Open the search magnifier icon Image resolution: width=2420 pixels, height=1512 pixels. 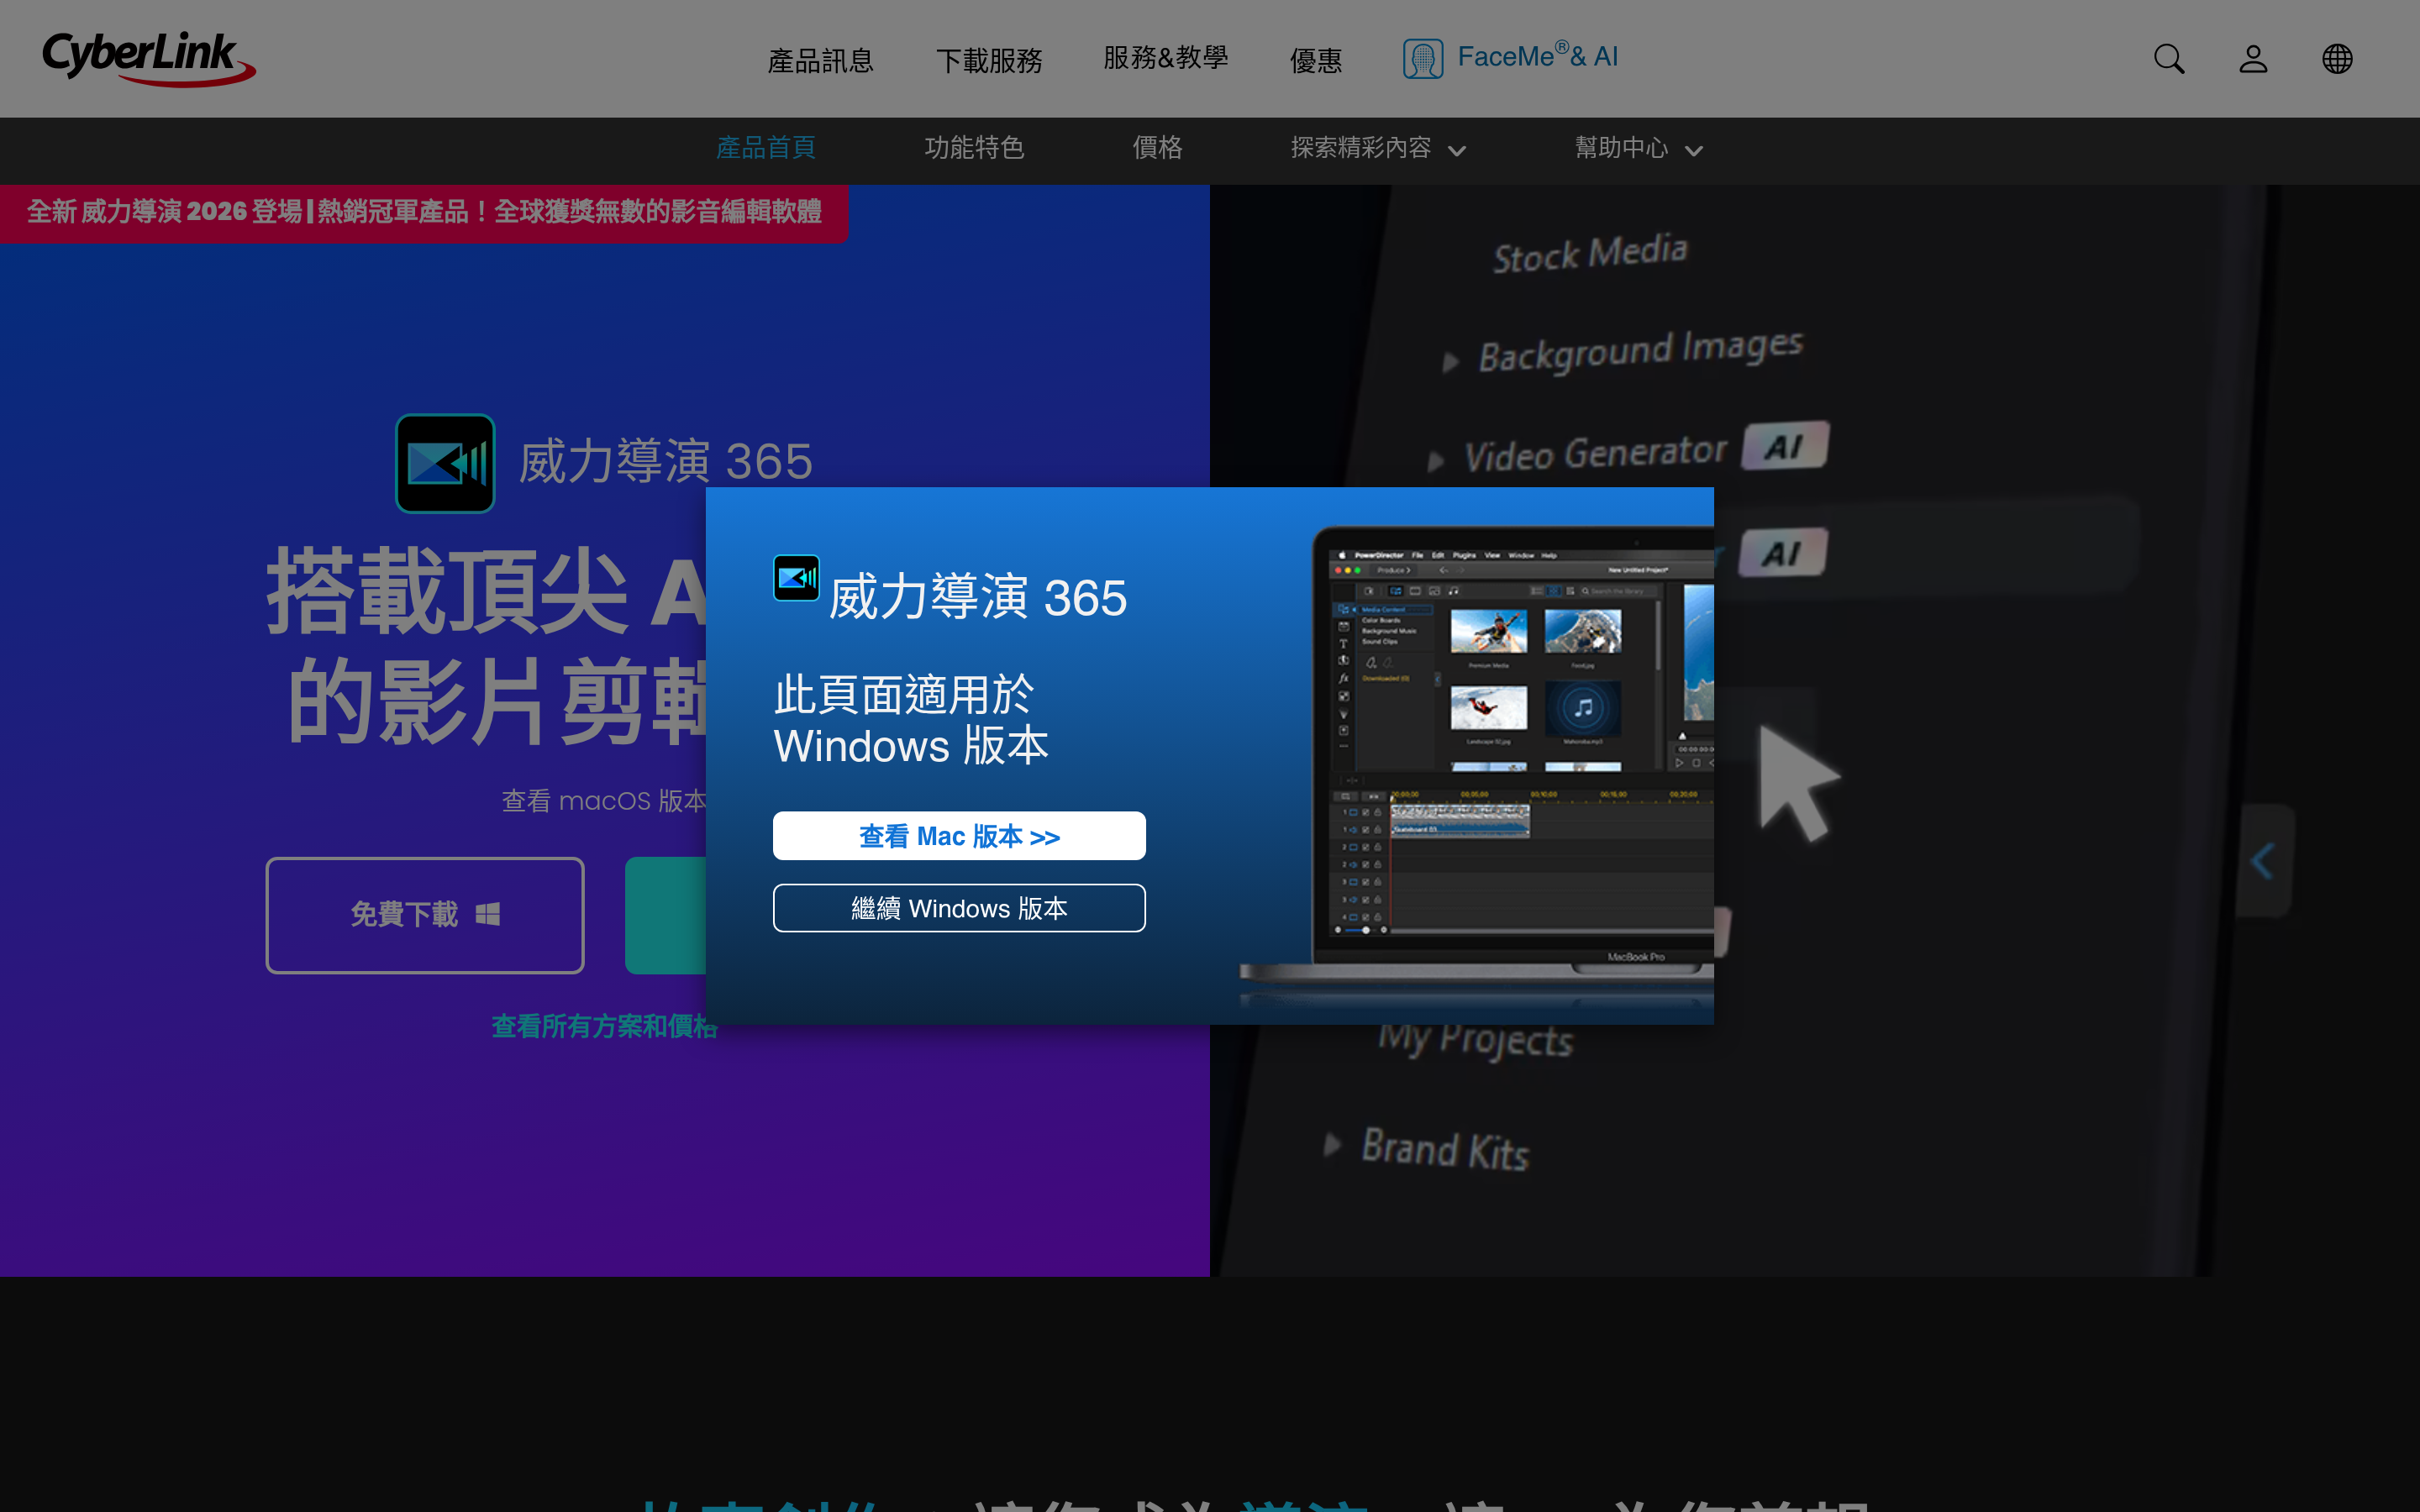pyautogui.click(x=2168, y=59)
